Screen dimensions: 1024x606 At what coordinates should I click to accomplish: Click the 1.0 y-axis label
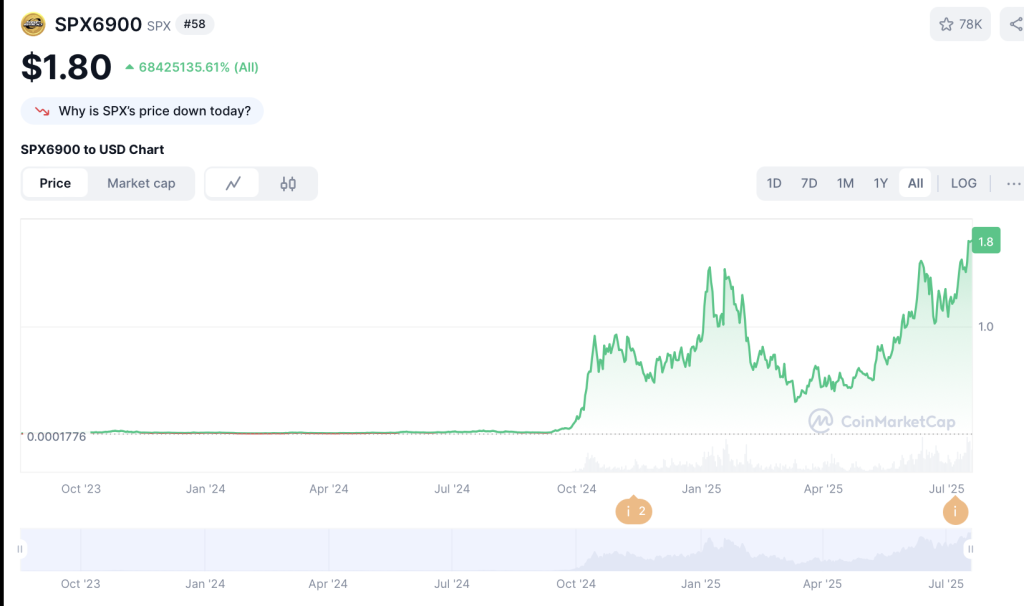coord(985,327)
